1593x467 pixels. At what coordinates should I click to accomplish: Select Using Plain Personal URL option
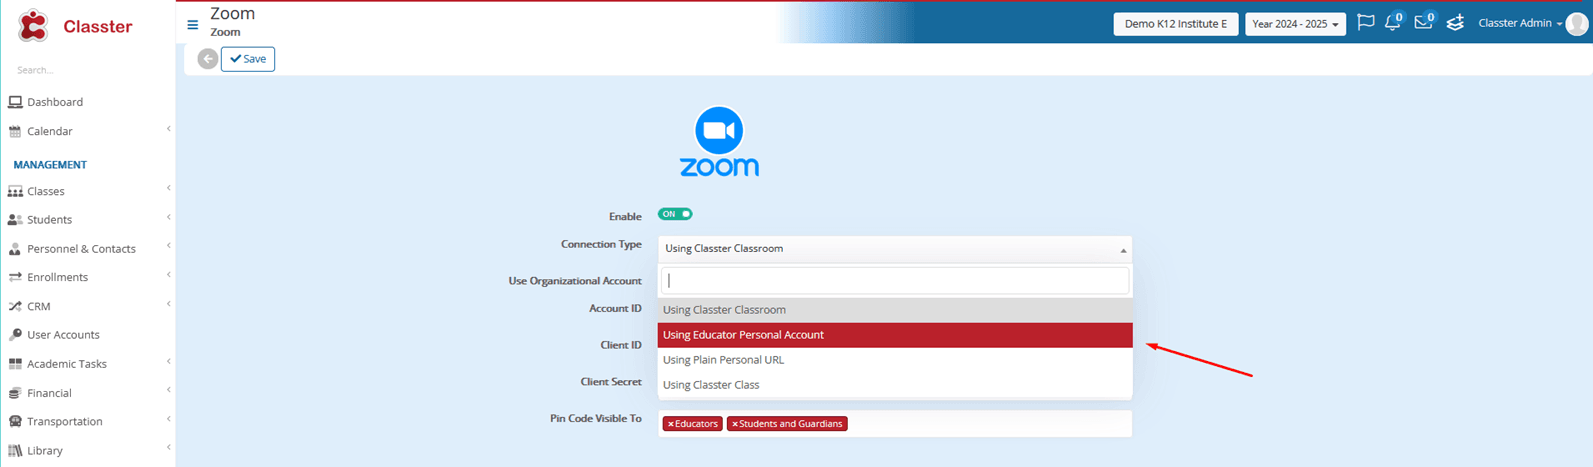click(895, 360)
